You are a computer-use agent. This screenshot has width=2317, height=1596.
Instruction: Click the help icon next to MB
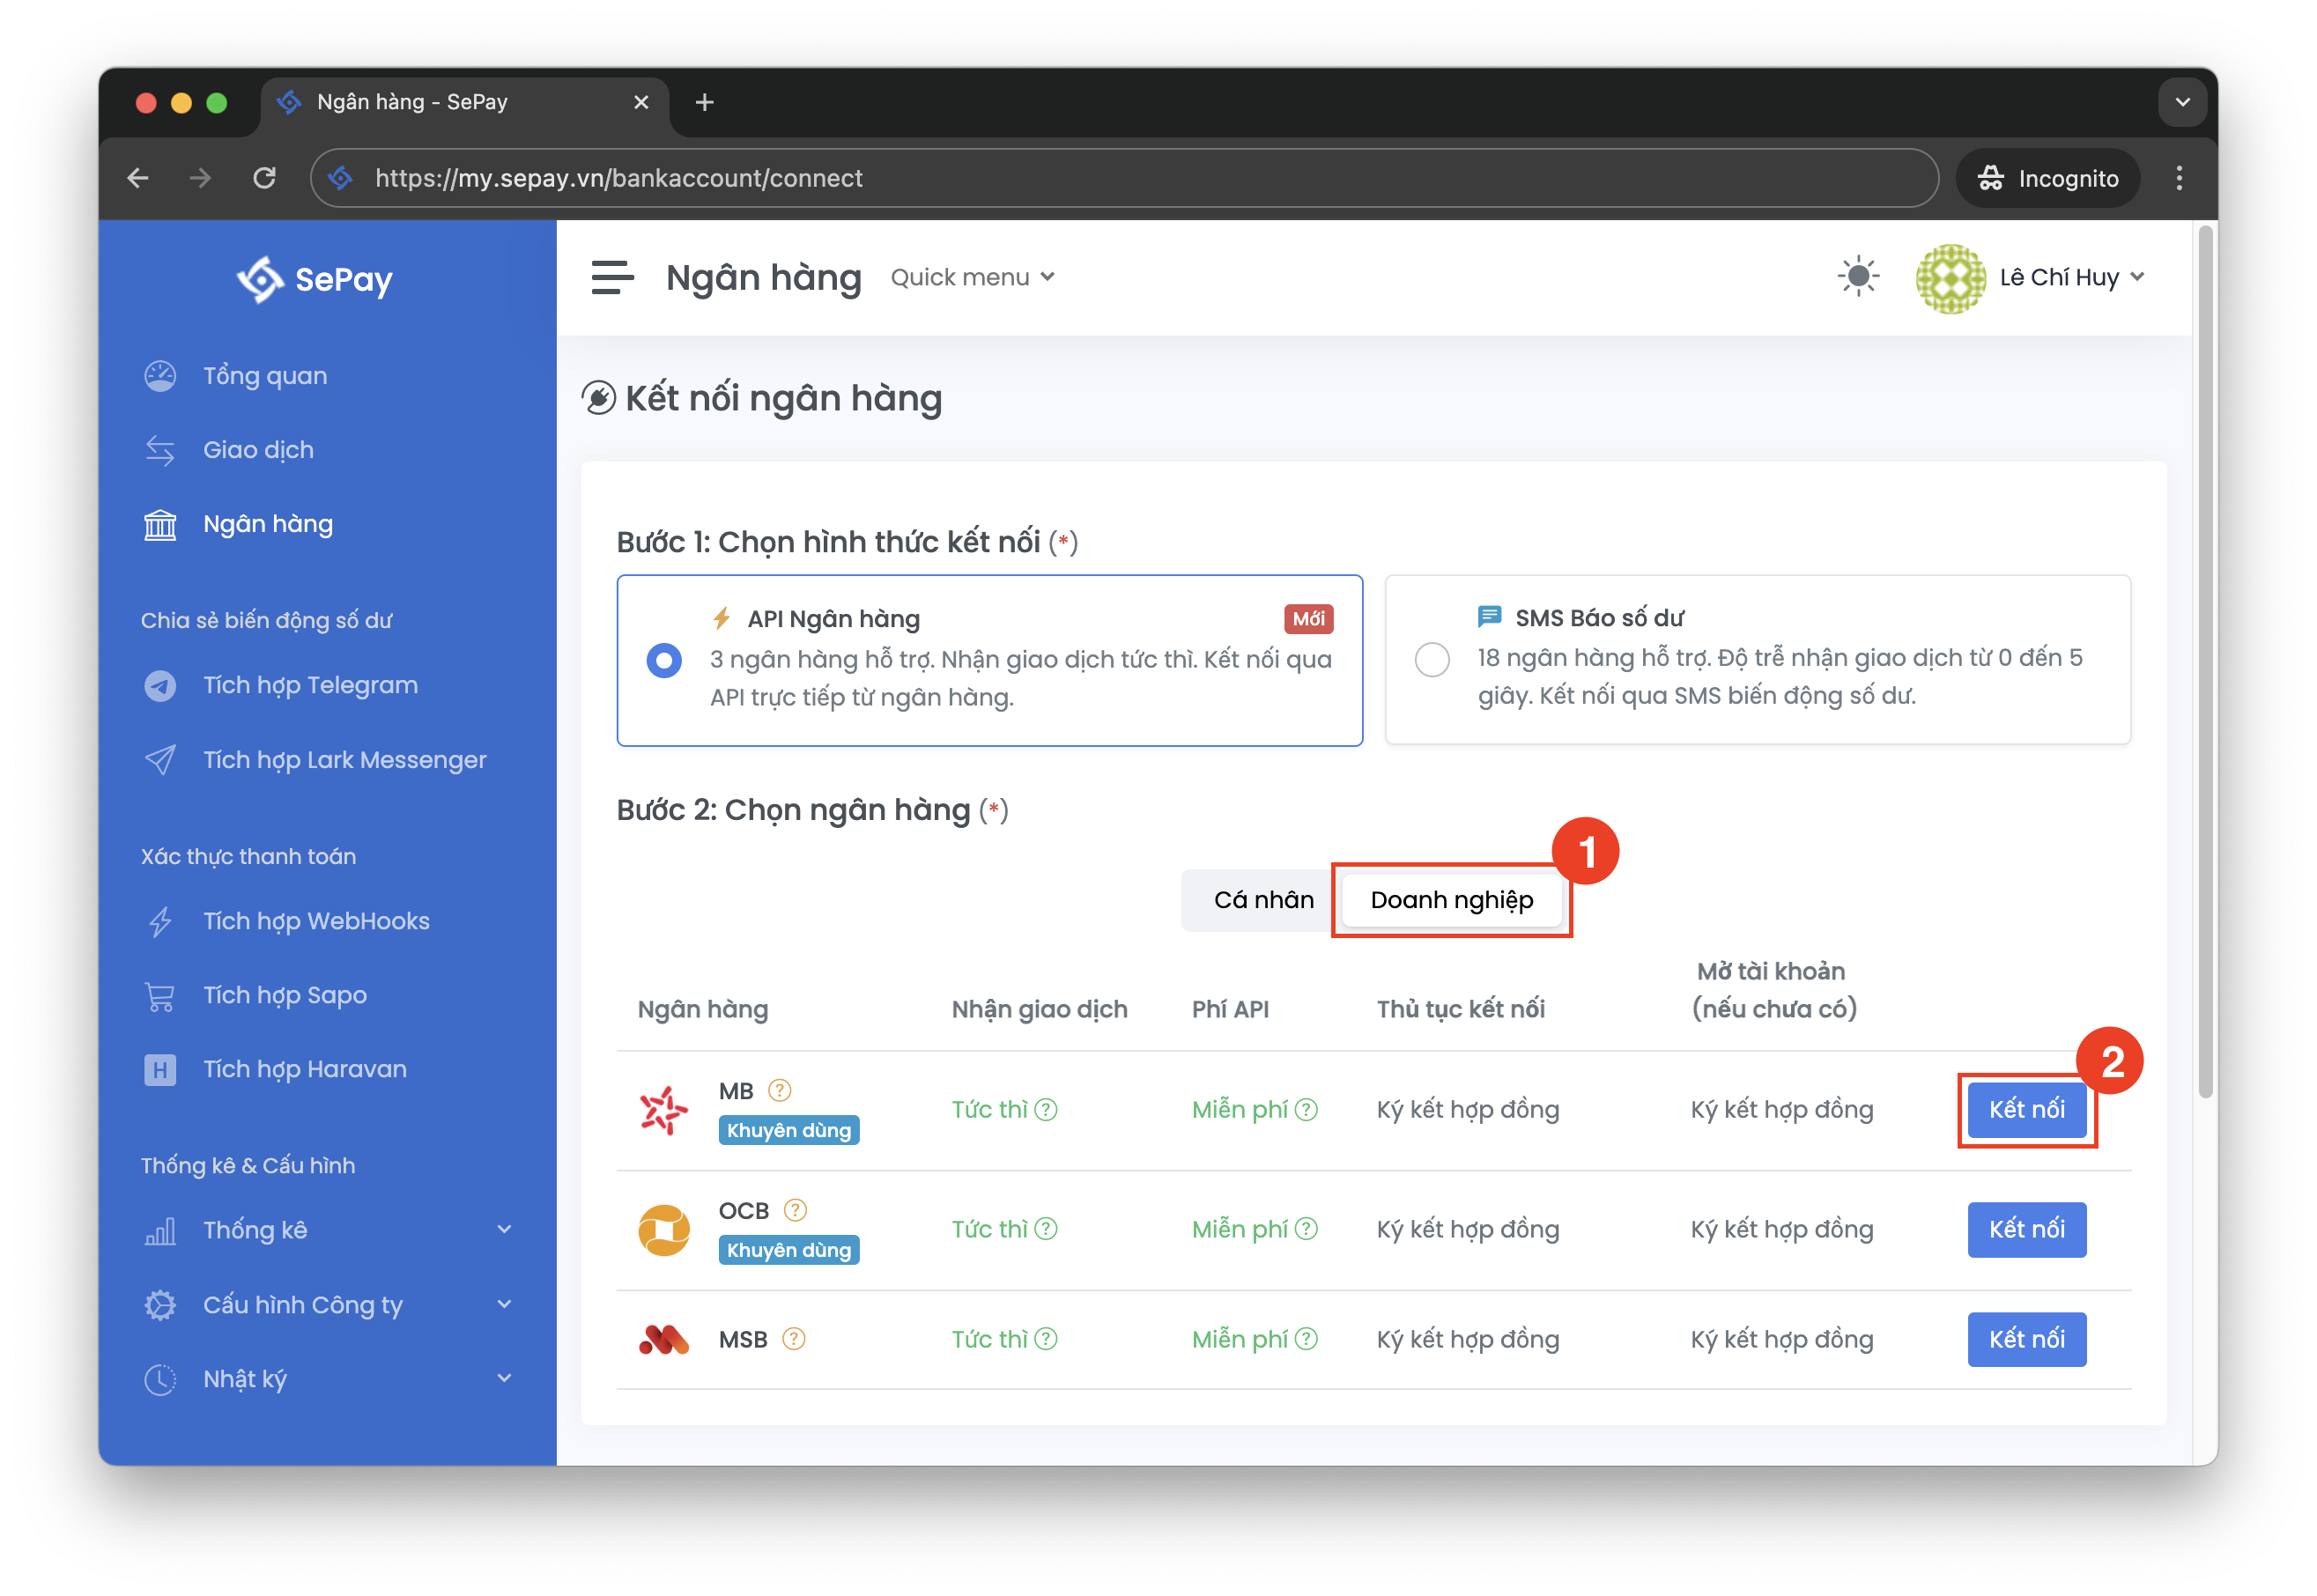click(780, 1090)
